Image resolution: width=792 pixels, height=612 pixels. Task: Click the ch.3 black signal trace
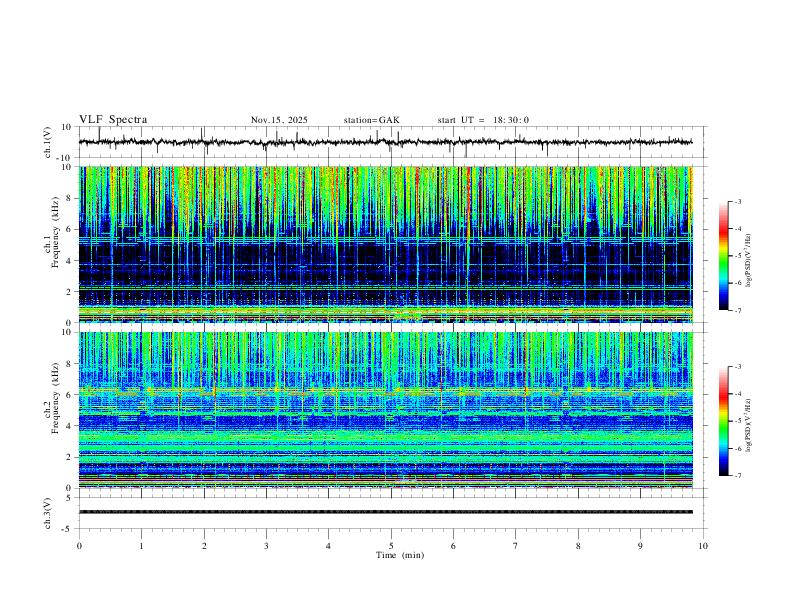click(385, 512)
